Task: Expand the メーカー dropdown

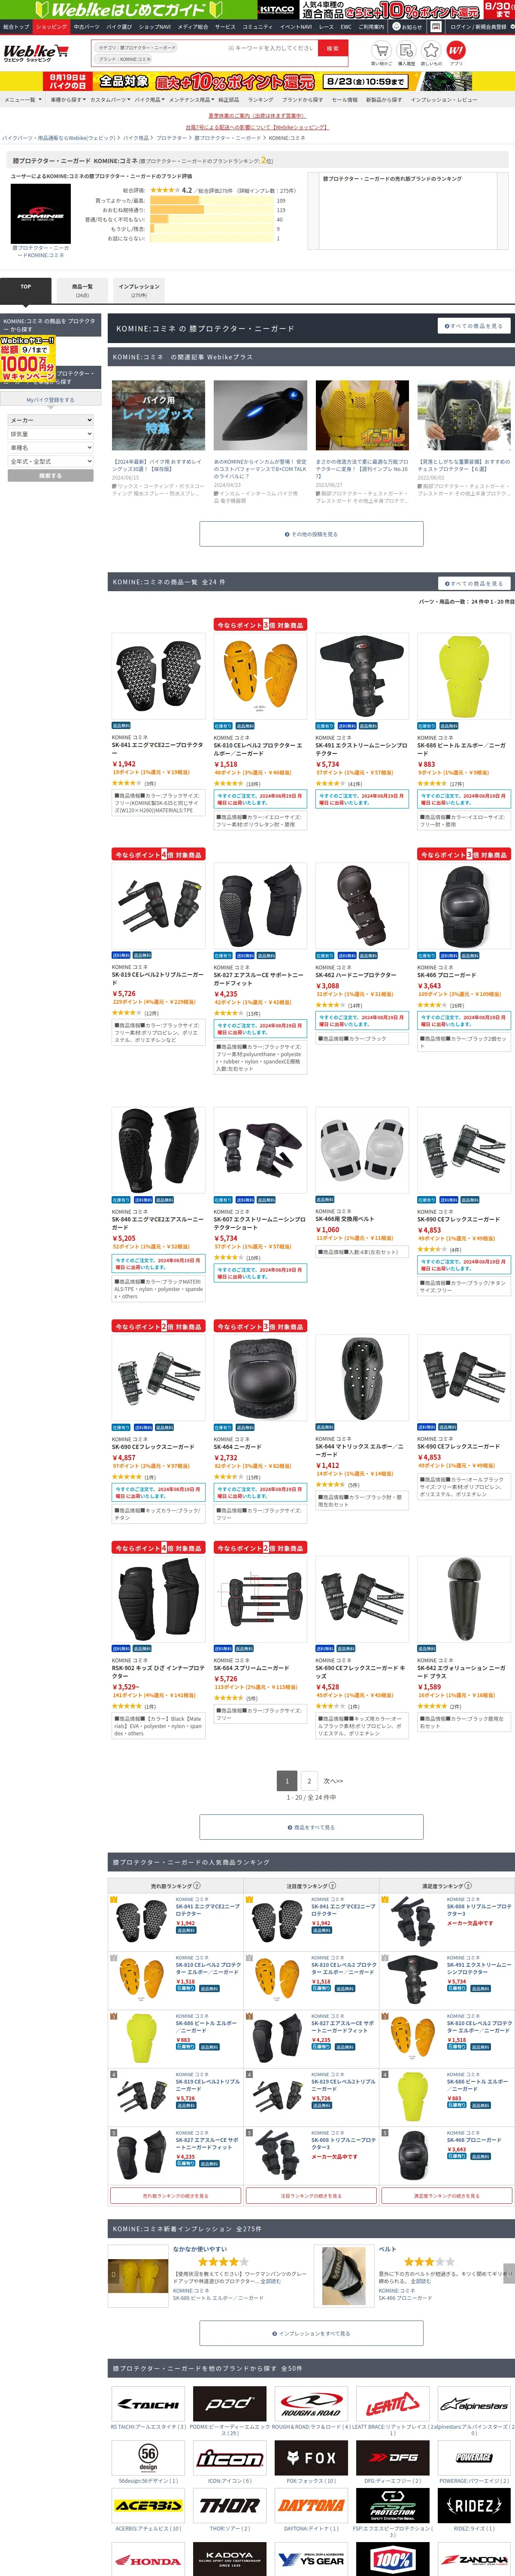Action: click(x=51, y=420)
